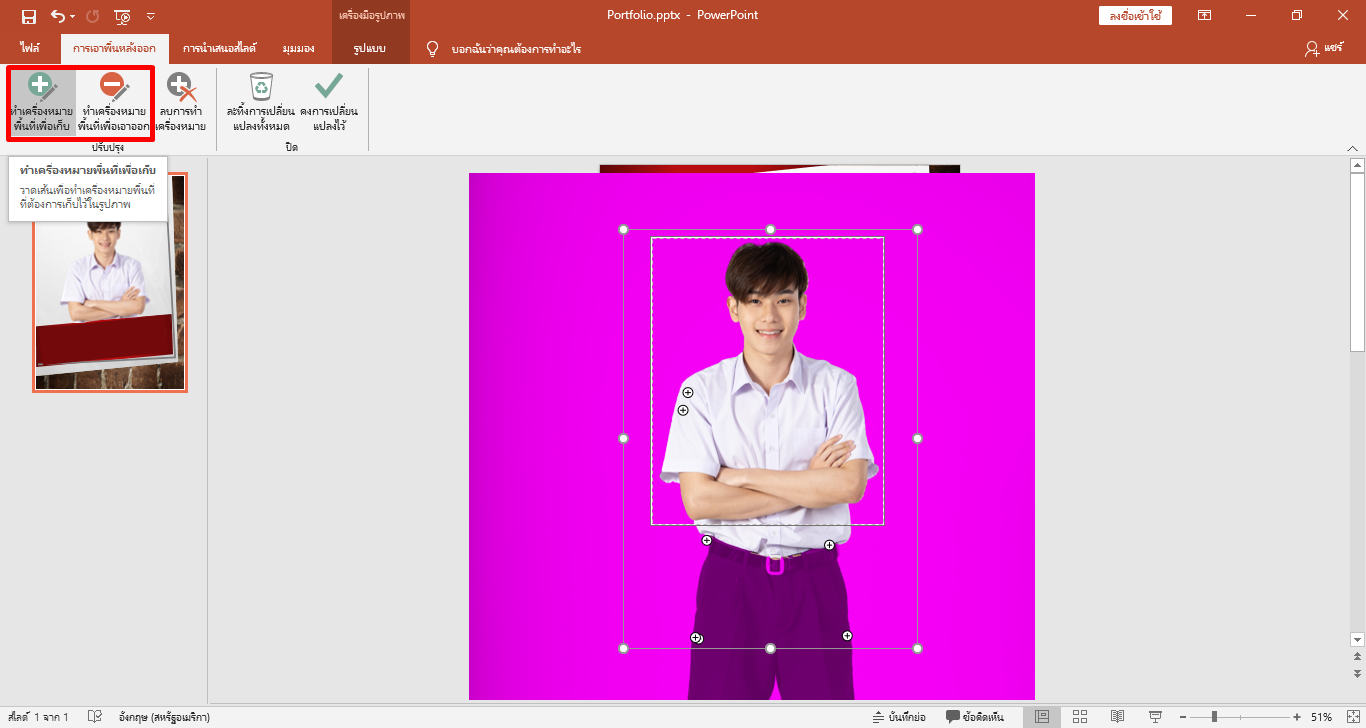Select the Mark Areas to Remove tool
1366x728 pixels.
point(113,102)
